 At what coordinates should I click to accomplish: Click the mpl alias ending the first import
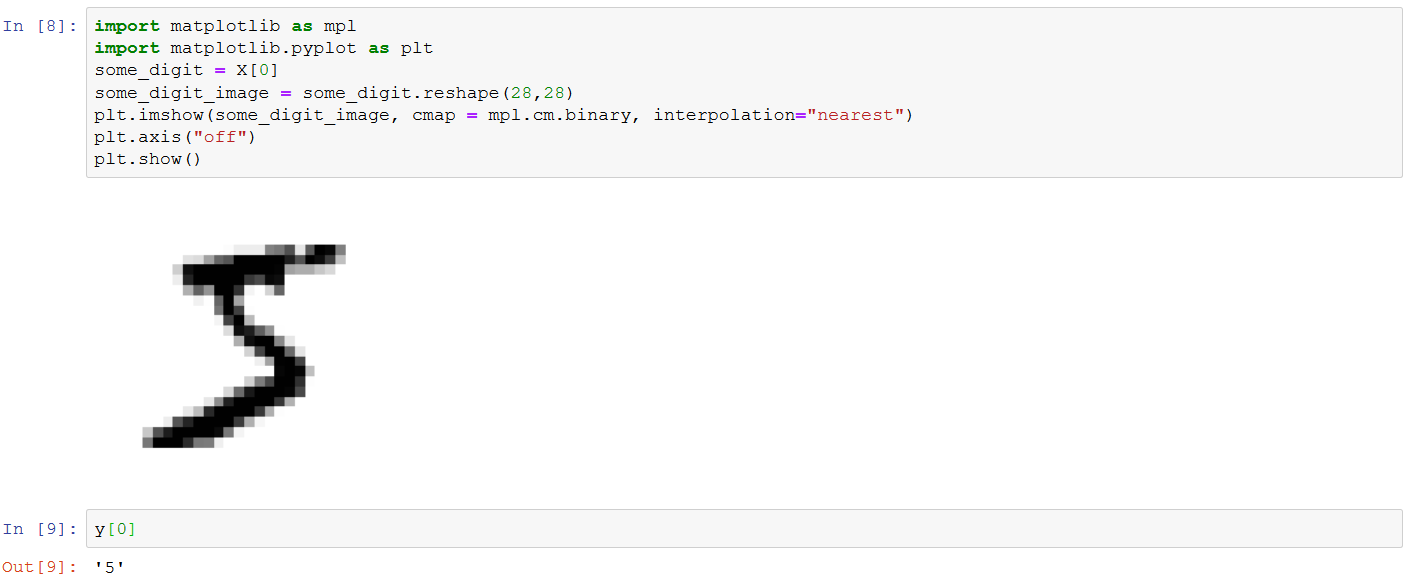click(340, 26)
